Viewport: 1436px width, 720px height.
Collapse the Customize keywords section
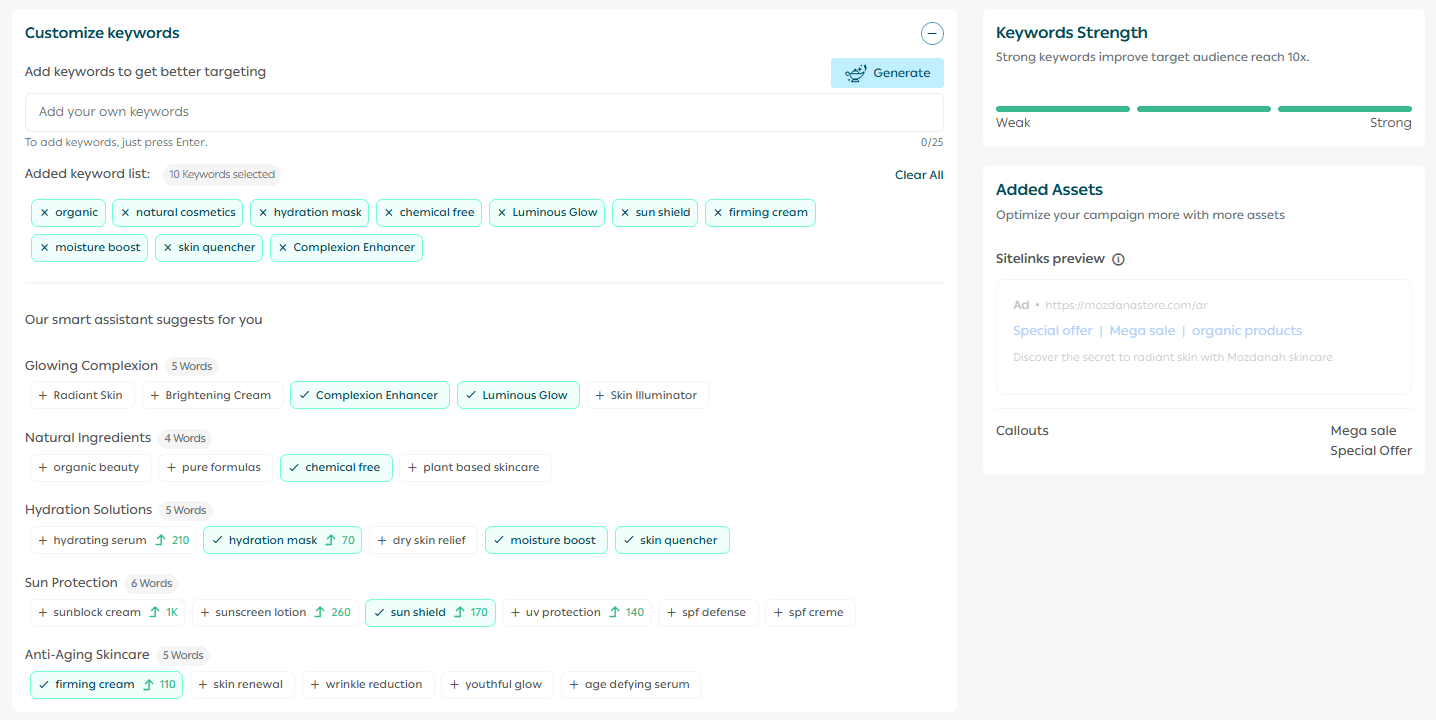tap(932, 34)
